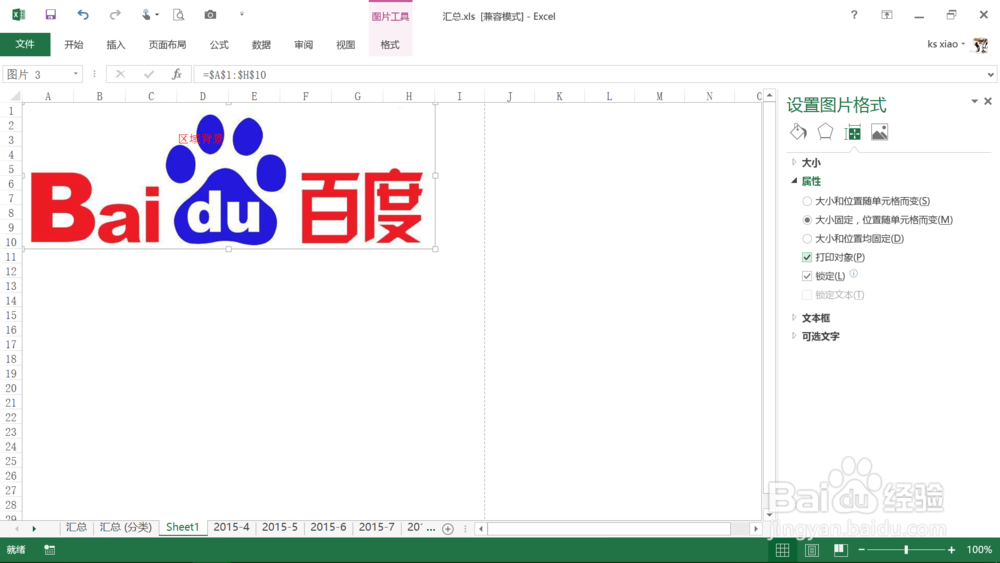Open the Name Box dropdown arrow
The width and height of the screenshot is (1000, 563).
coord(76,74)
